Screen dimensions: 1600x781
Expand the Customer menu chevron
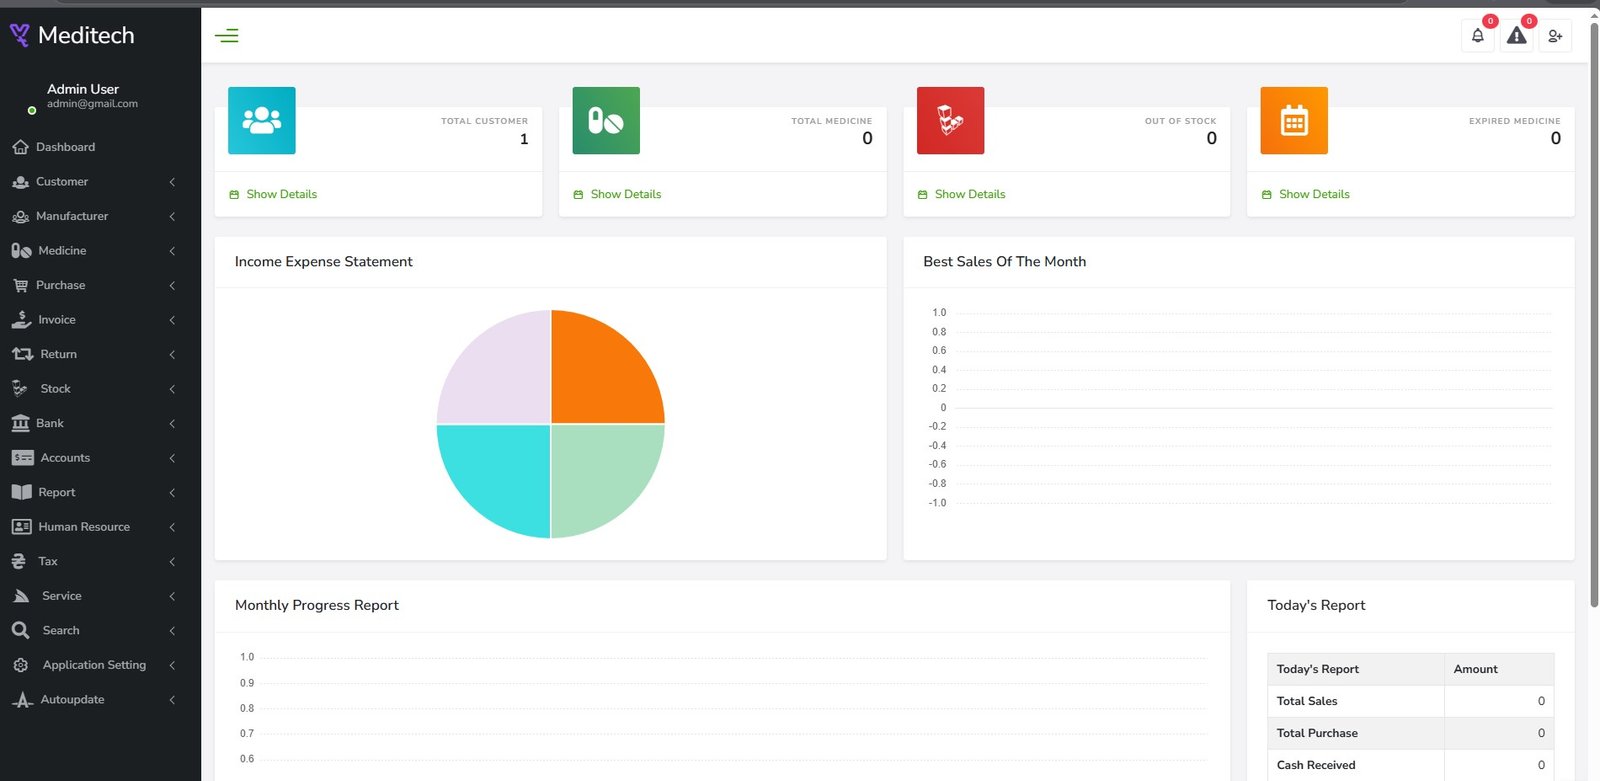tap(172, 182)
